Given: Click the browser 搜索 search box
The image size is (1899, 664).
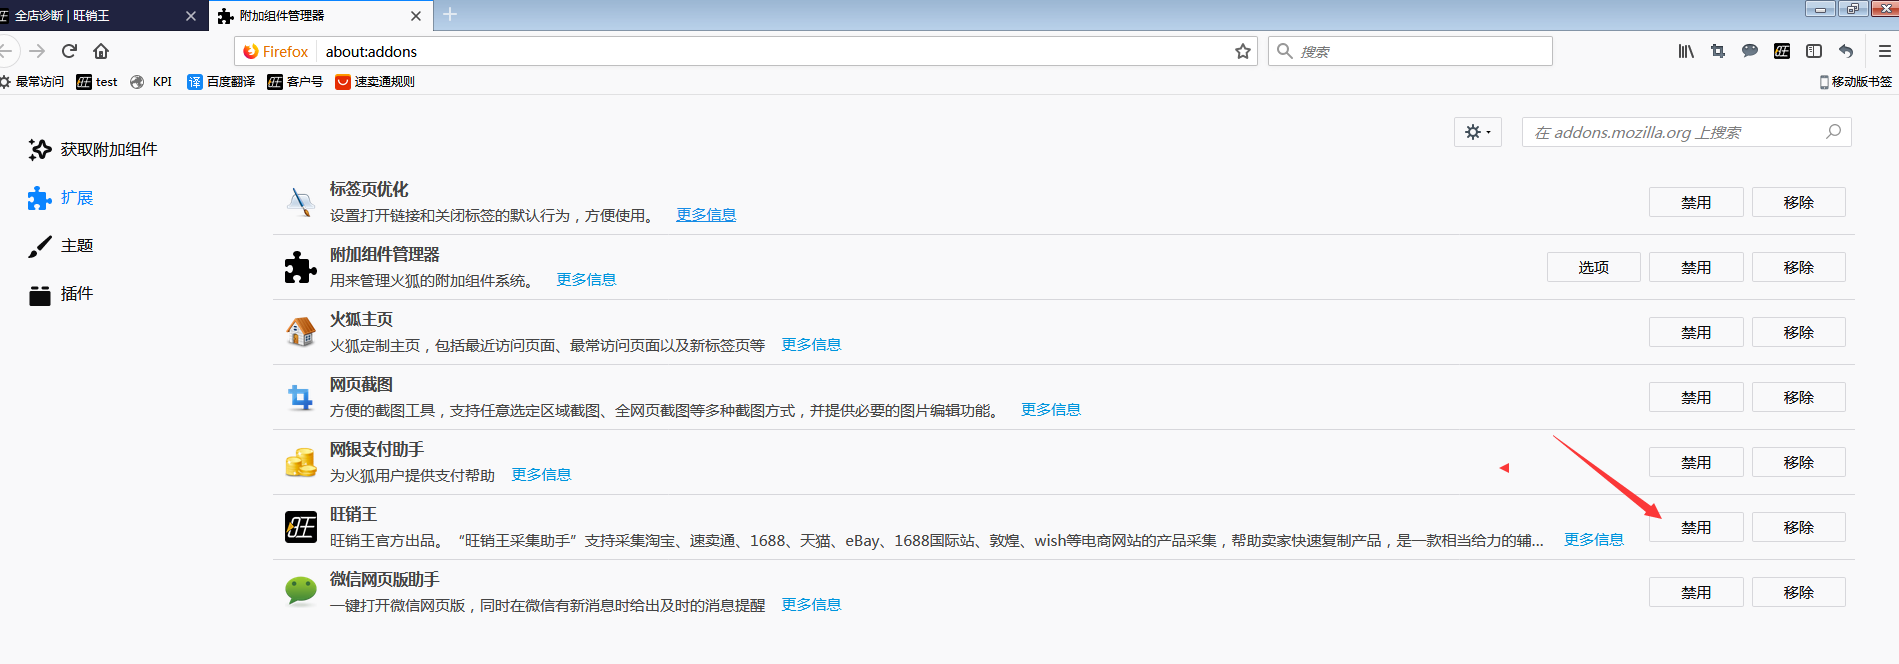Looking at the screenshot, I should click(1410, 51).
